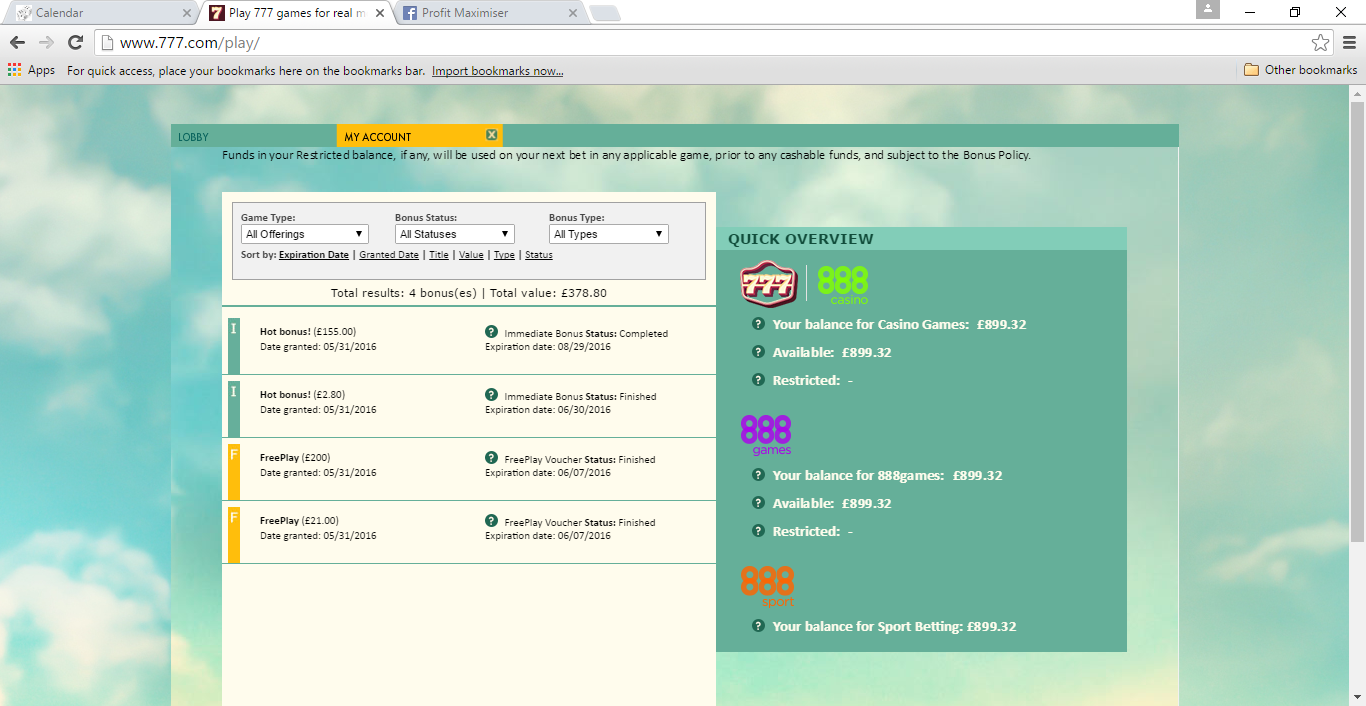The height and width of the screenshot is (706, 1366).
Task: Click help icon beside casino Restricted
Action: 758,380
